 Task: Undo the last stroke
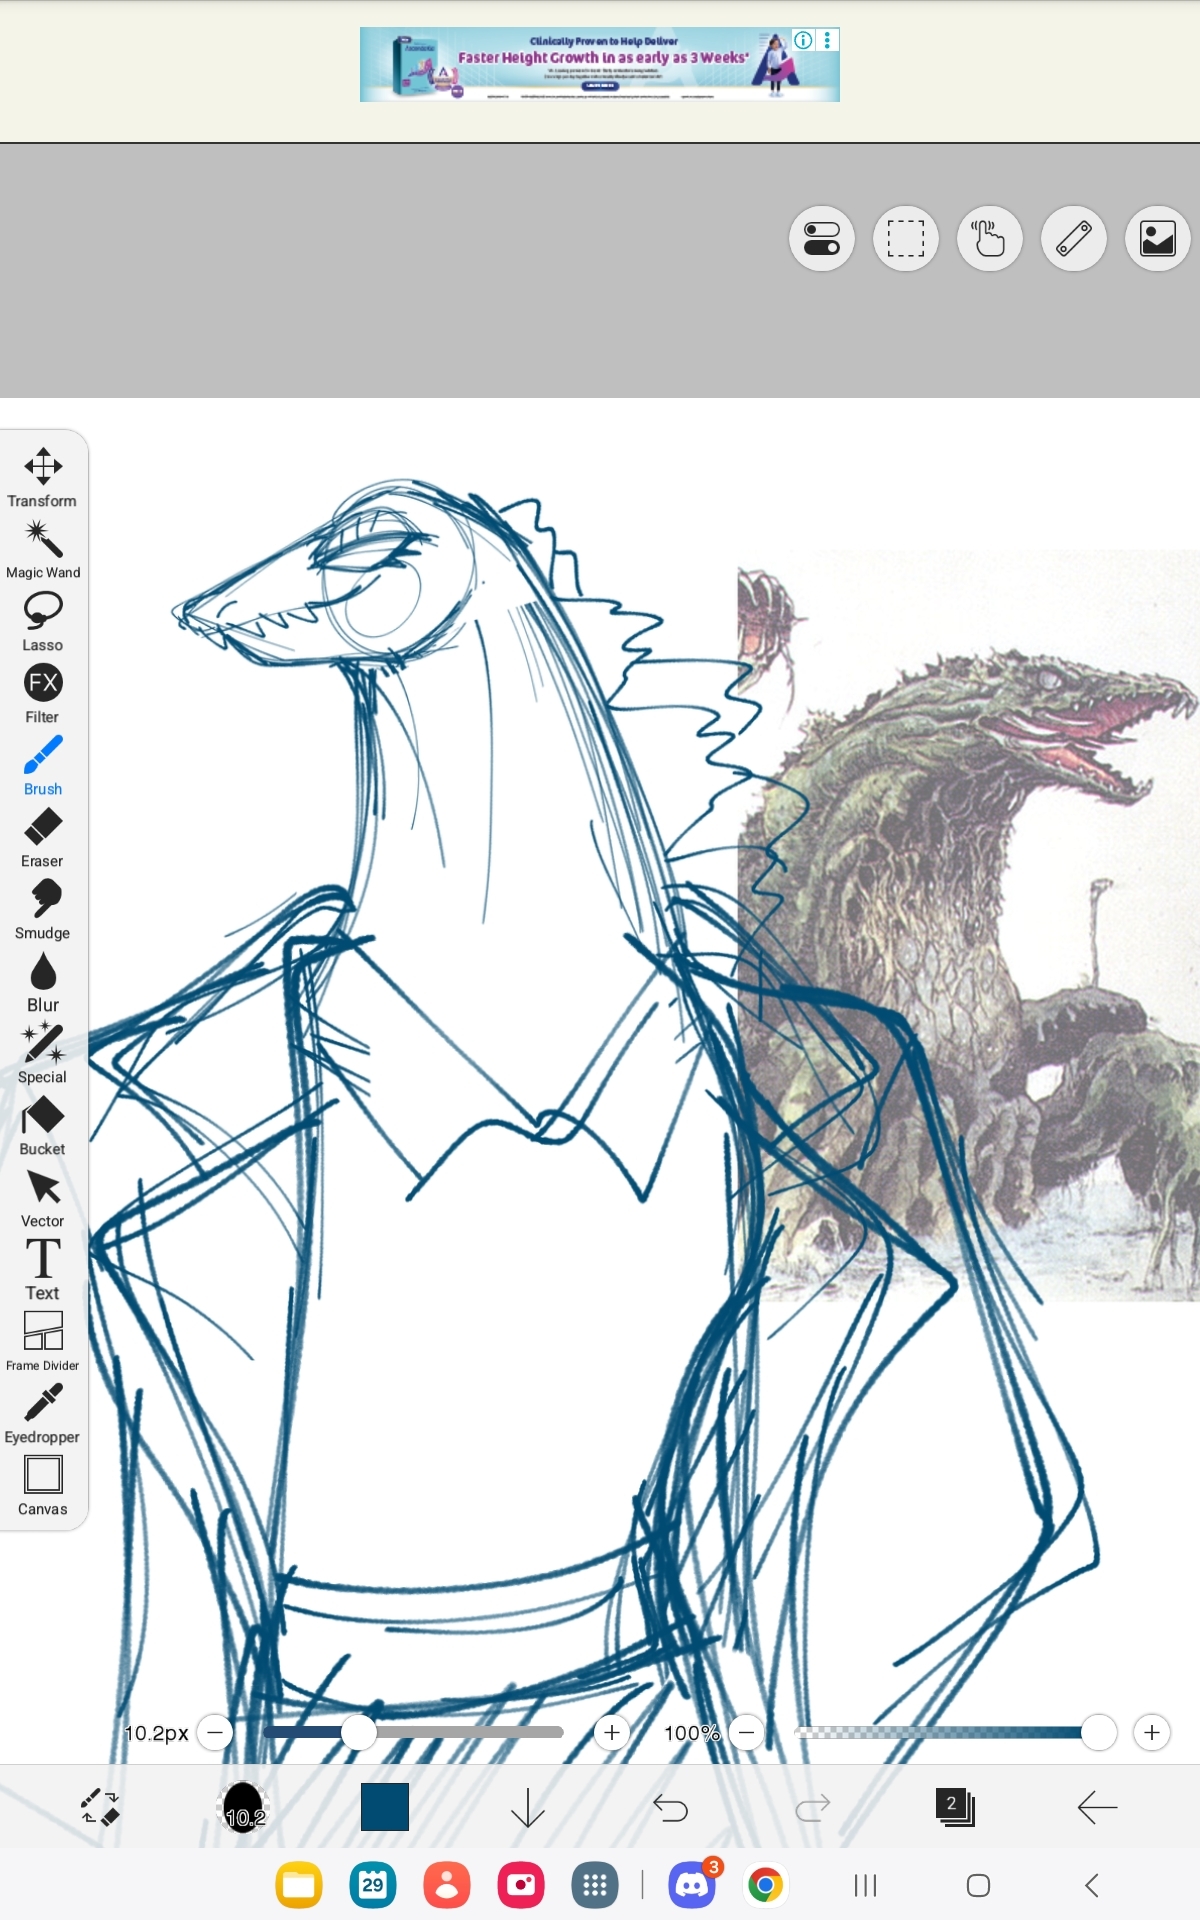(670, 1807)
